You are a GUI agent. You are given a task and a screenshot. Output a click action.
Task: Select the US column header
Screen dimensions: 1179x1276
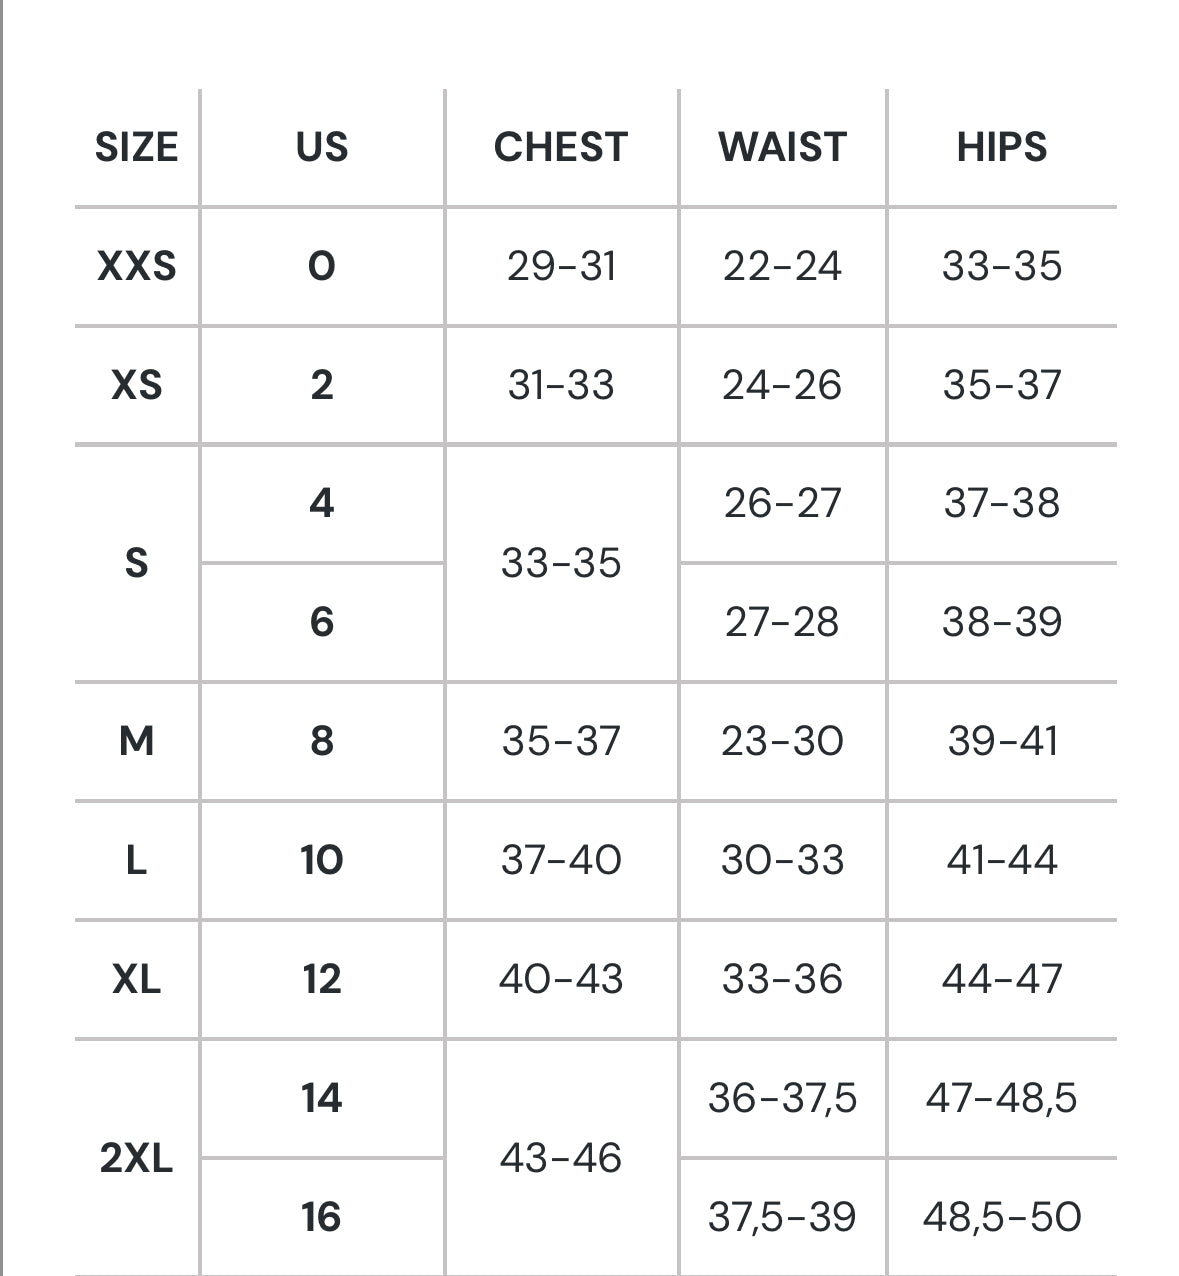322,147
